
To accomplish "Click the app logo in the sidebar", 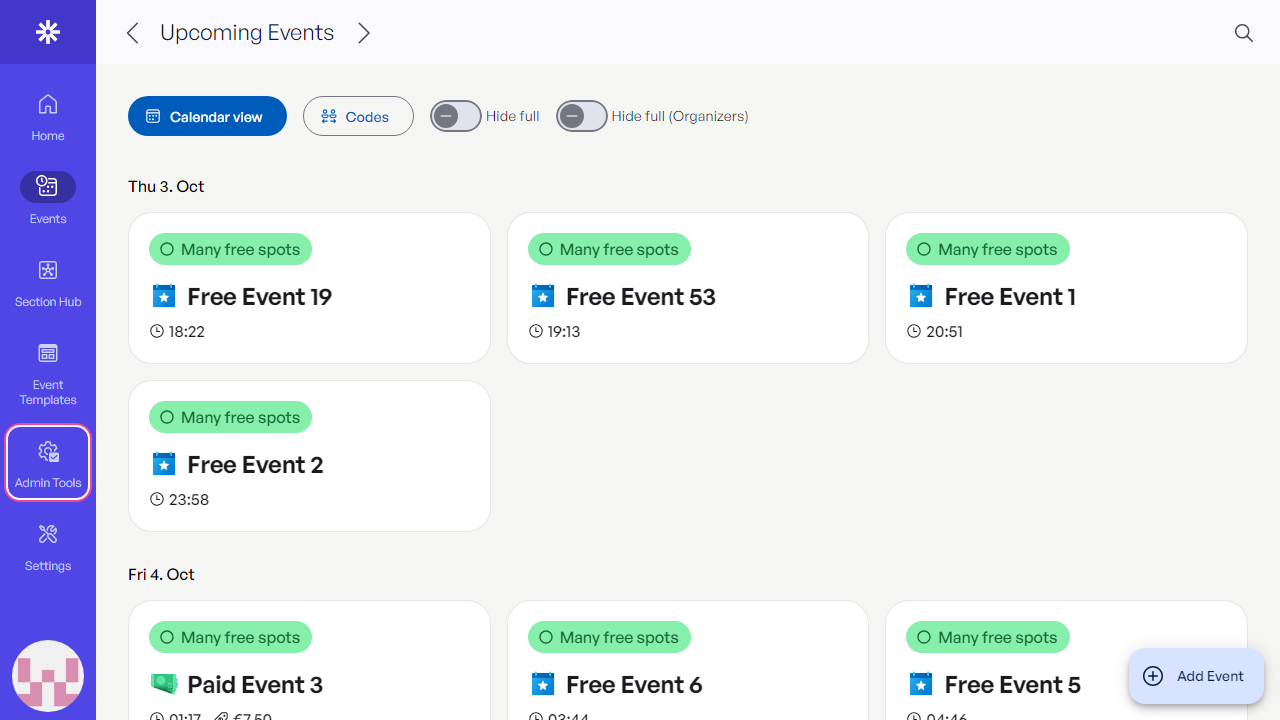I will coord(47,32).
